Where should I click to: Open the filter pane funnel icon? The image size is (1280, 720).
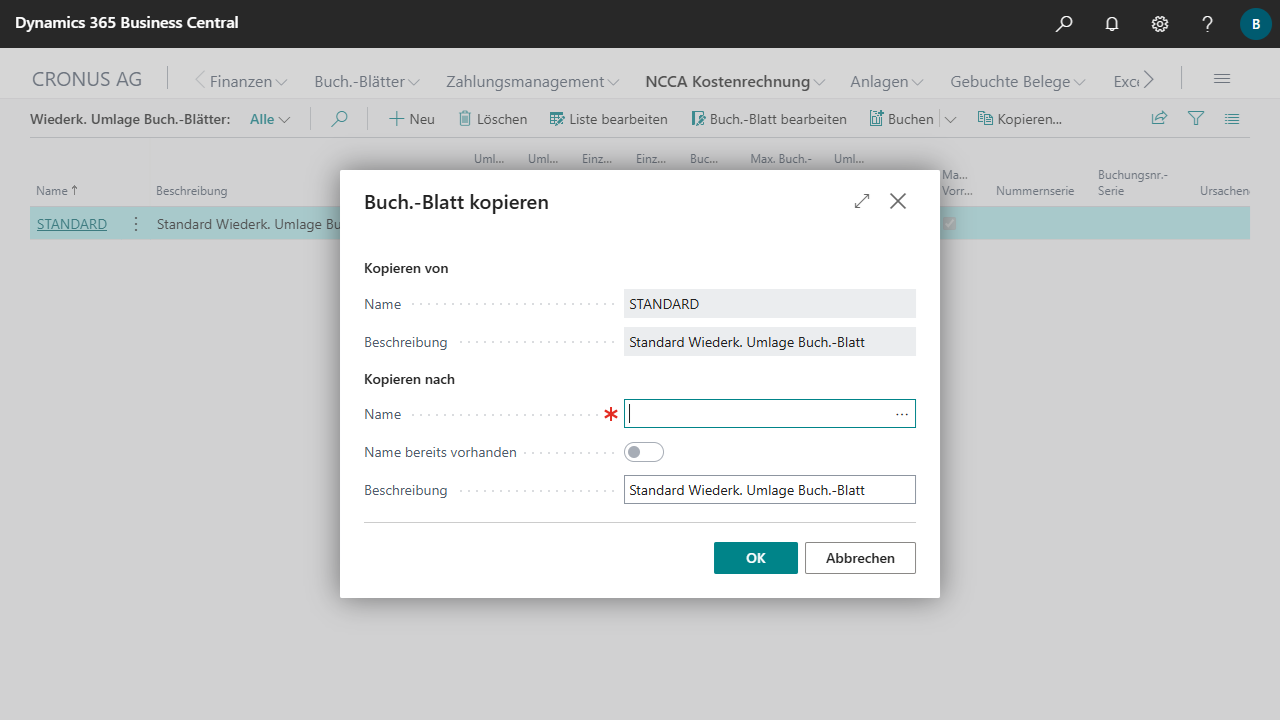pyautogui.click(x=1195, y=119)
